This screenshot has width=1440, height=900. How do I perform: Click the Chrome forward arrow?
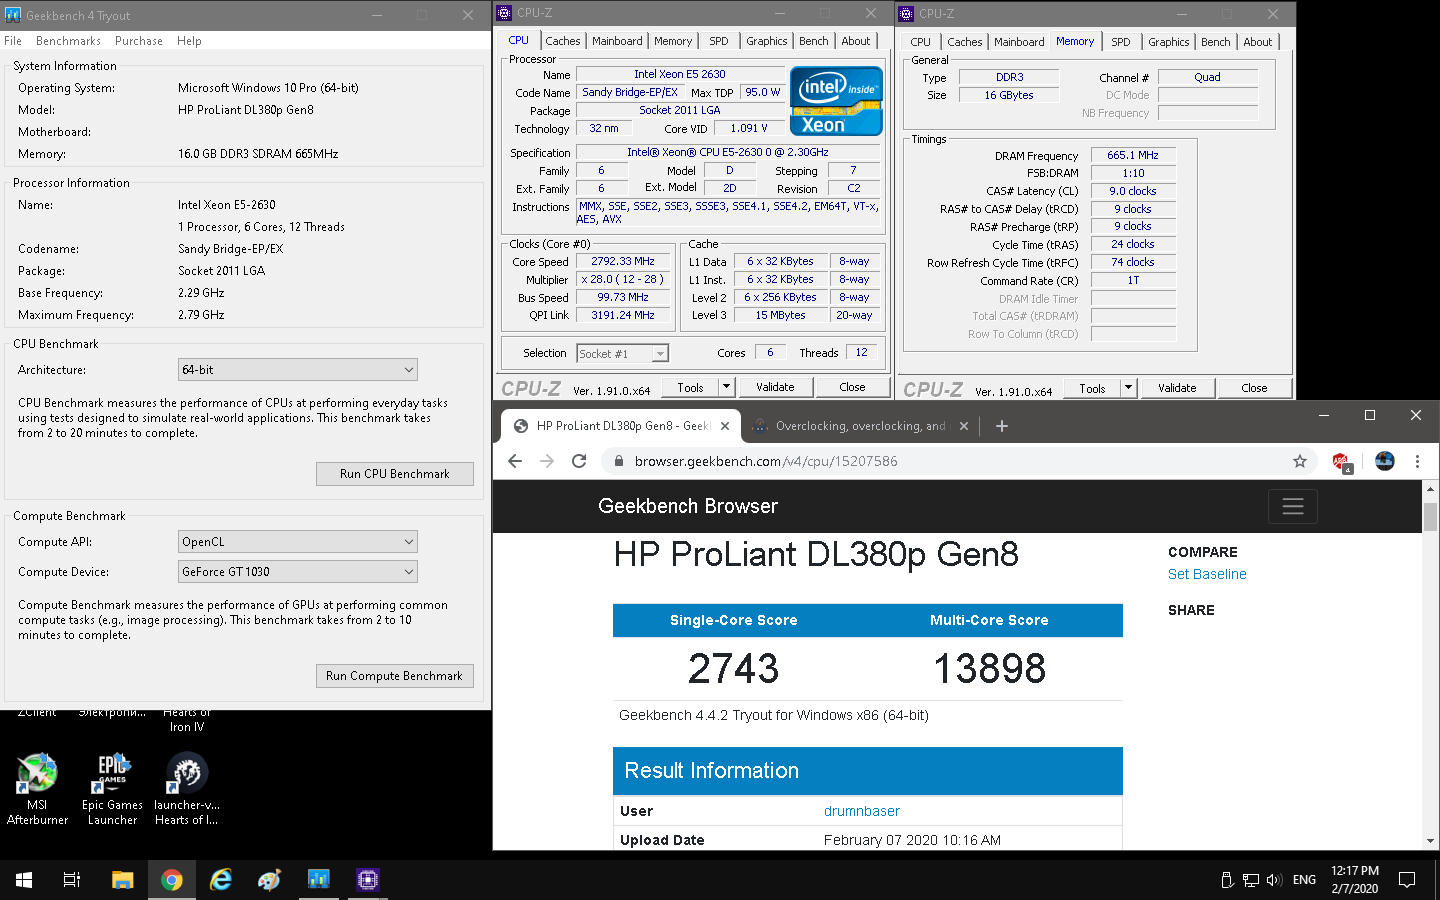(x=547, y=461)
